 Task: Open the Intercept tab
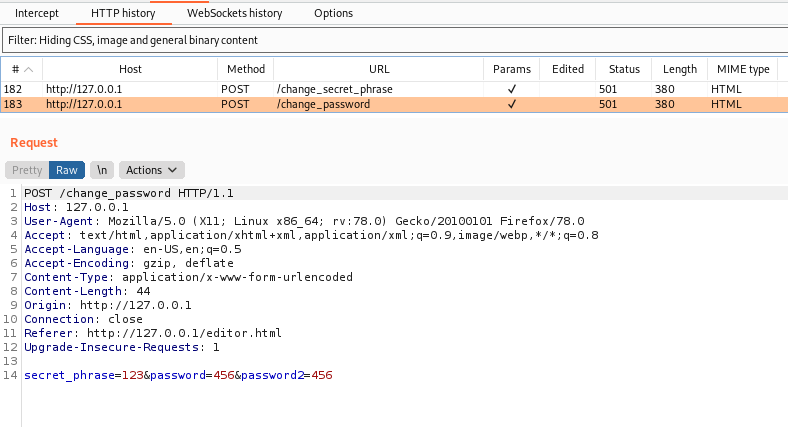[37, 13]
